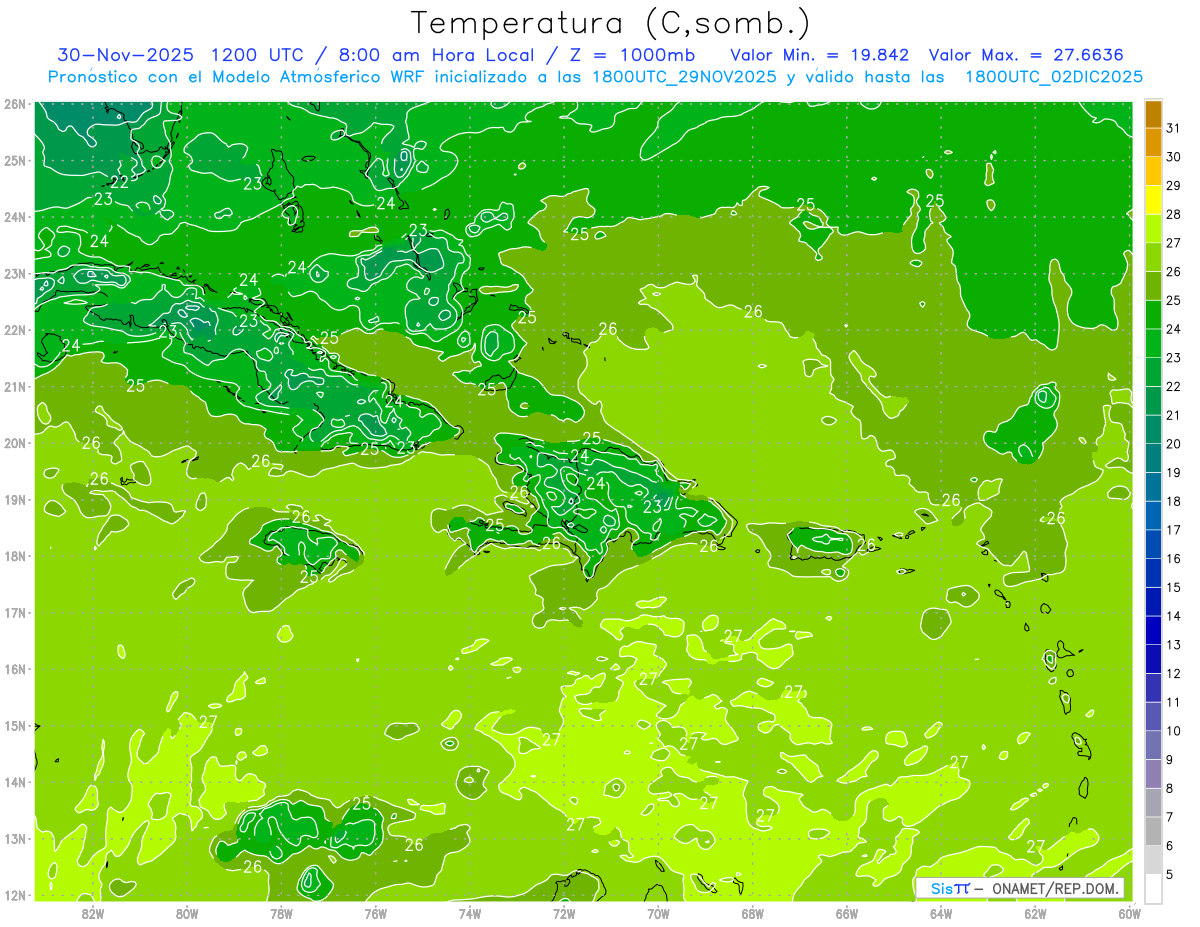Click the "70W" longitude axis label
1200x927 pixels.
click(x=658, y=913)
